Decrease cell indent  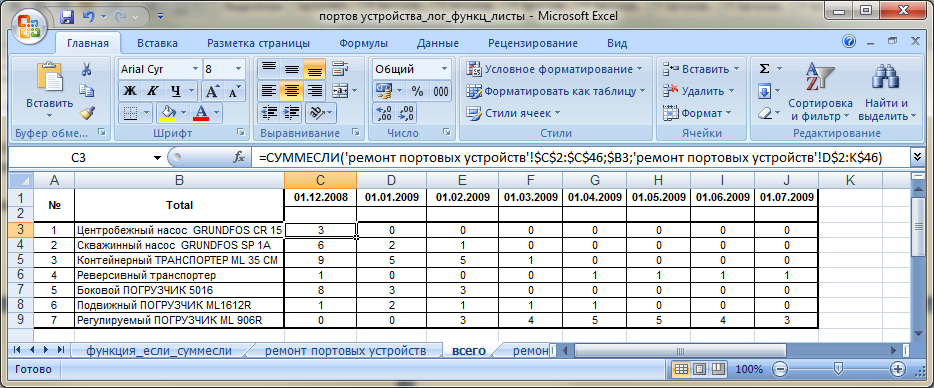point(269,113)
